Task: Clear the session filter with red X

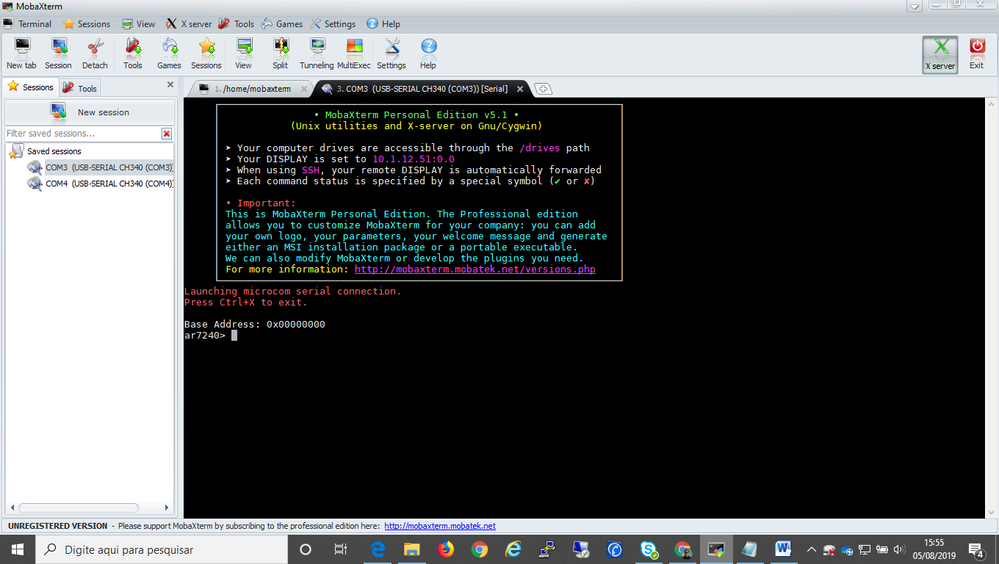Action: pos(166,133)
